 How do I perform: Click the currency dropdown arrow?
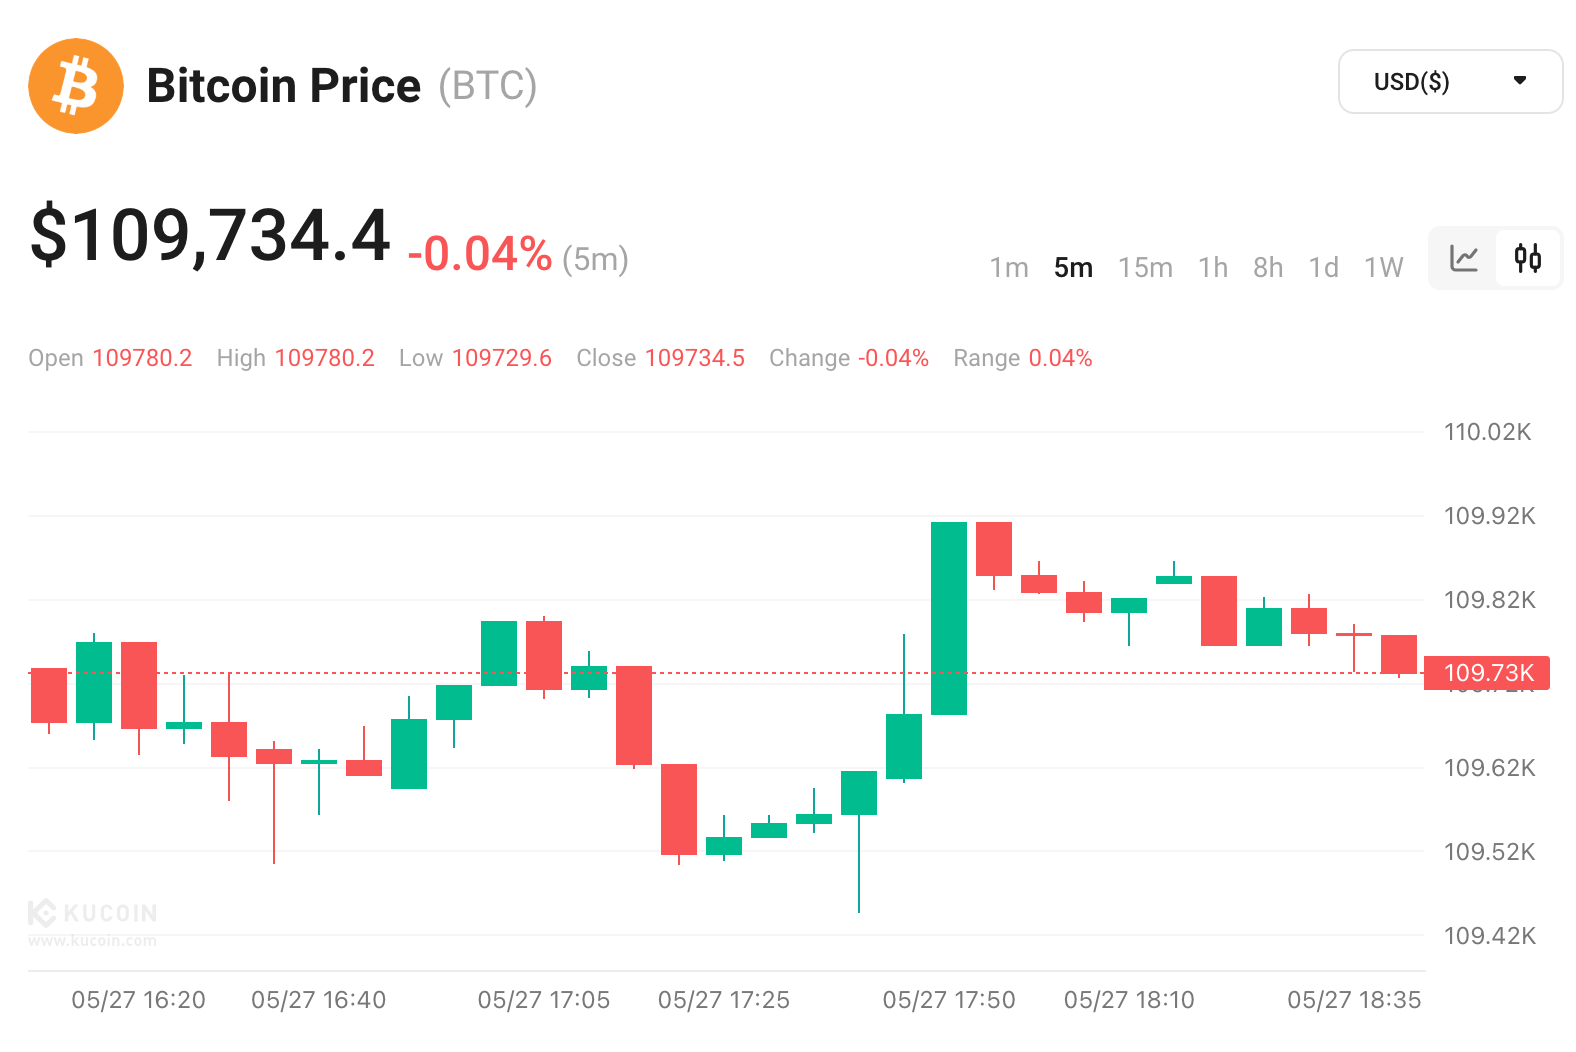coord(1520,81)
